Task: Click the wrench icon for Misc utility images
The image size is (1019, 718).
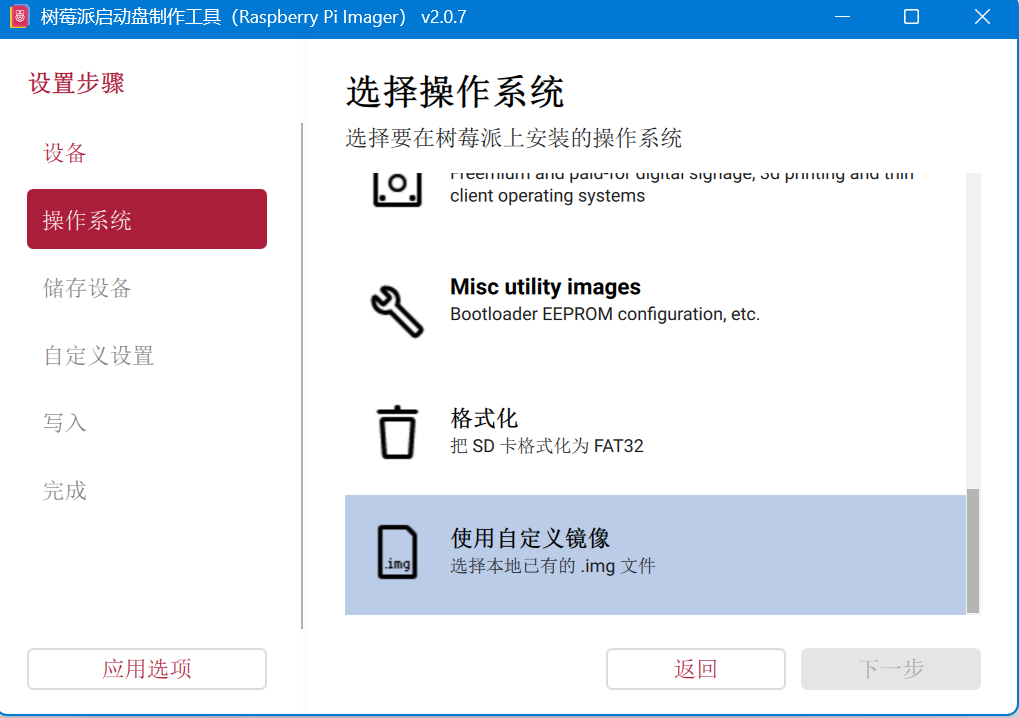Action: coord(397,311)
